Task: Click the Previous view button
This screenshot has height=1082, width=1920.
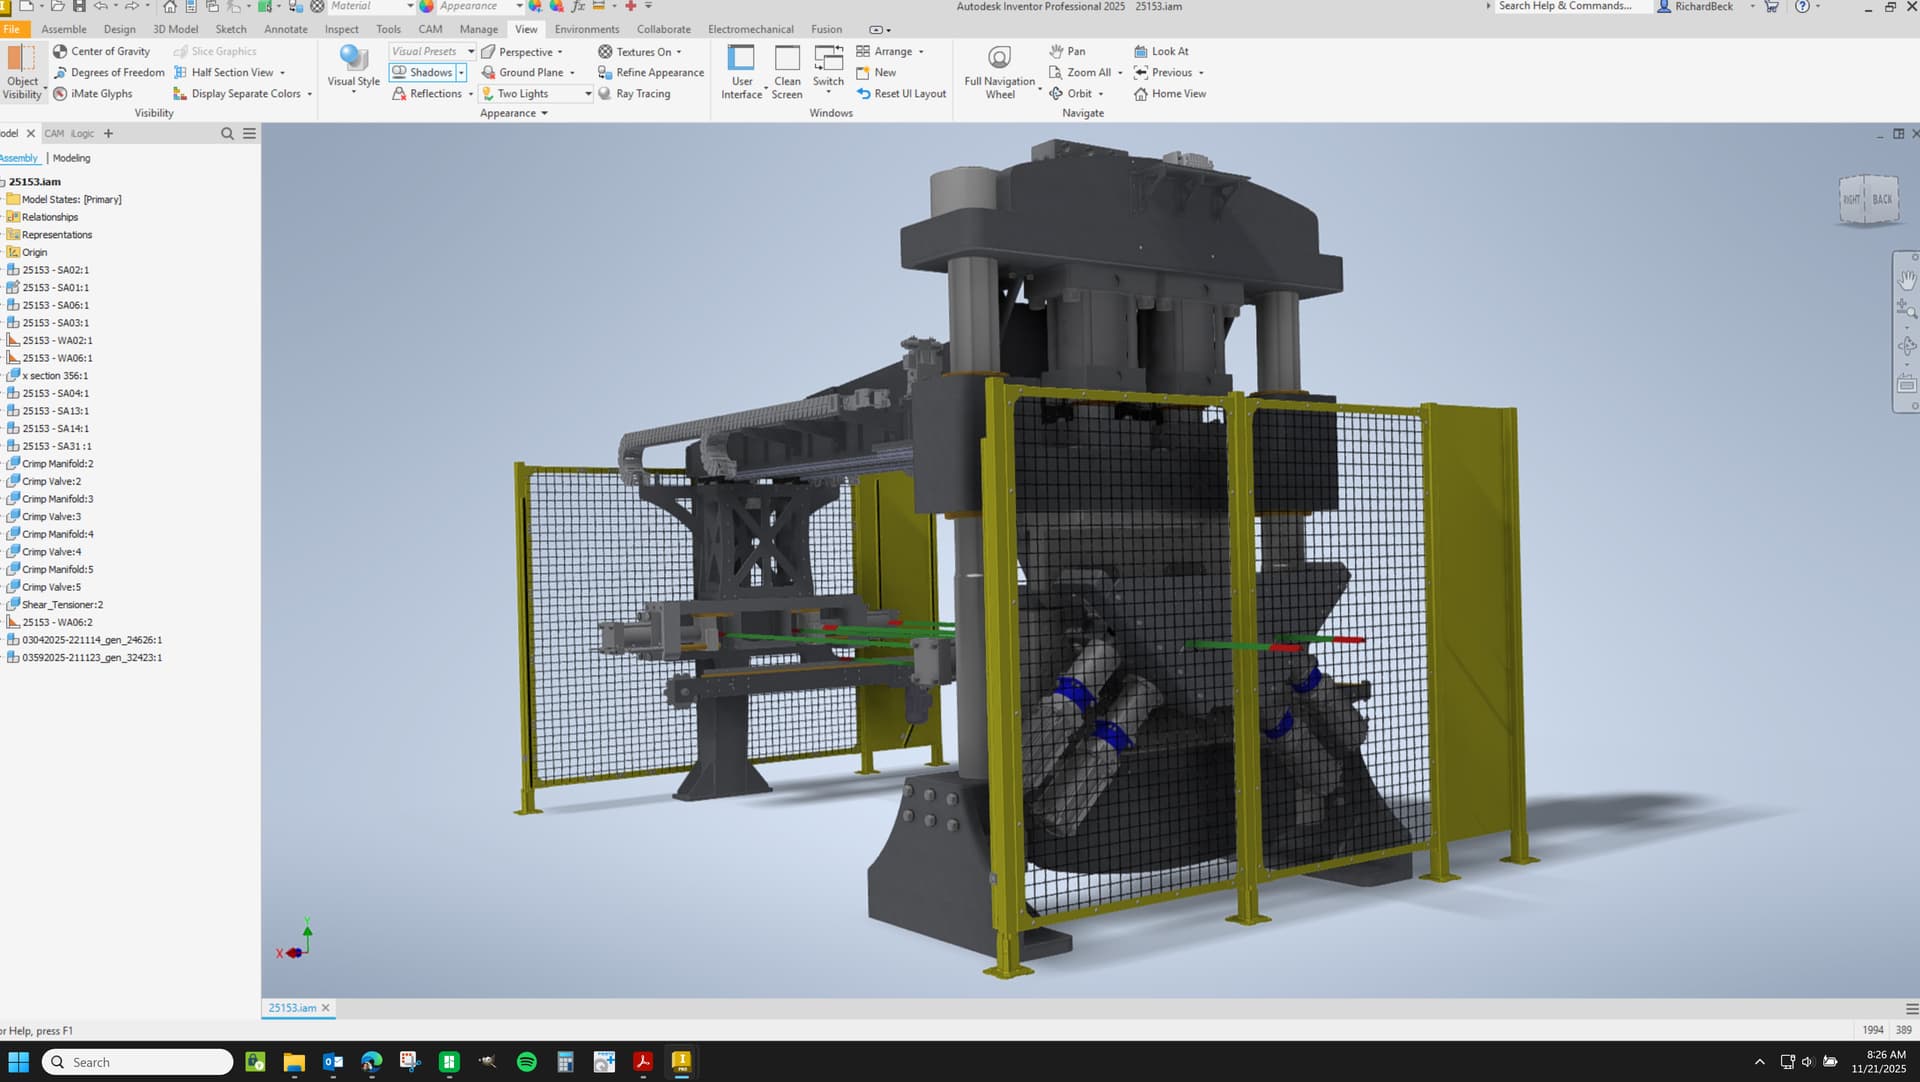Action: tap(1171, 73)
